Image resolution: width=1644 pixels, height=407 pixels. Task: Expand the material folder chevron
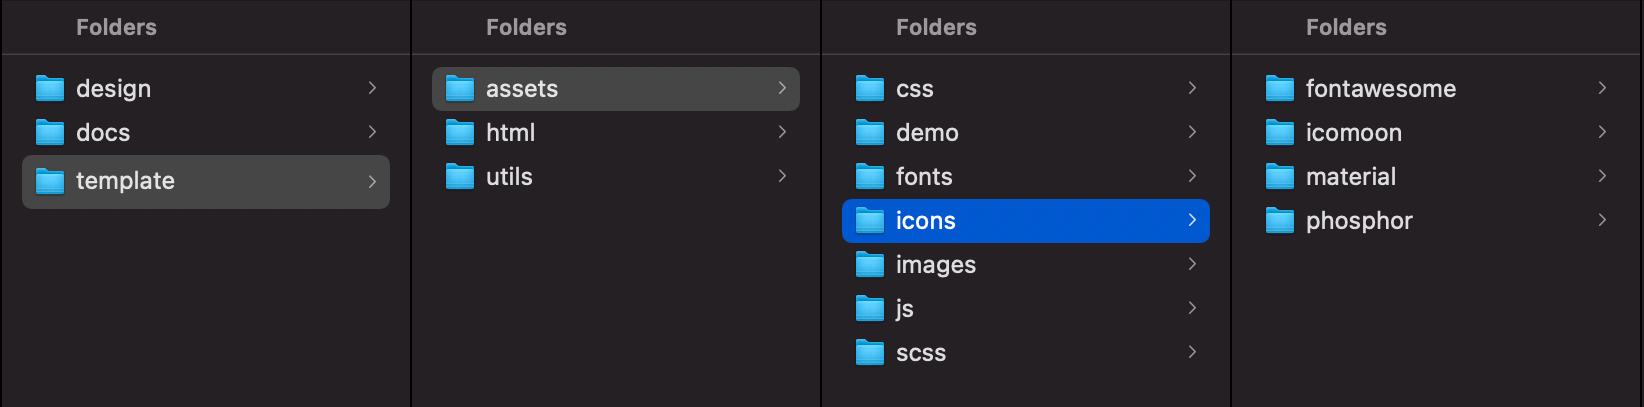pos(1602,176)
